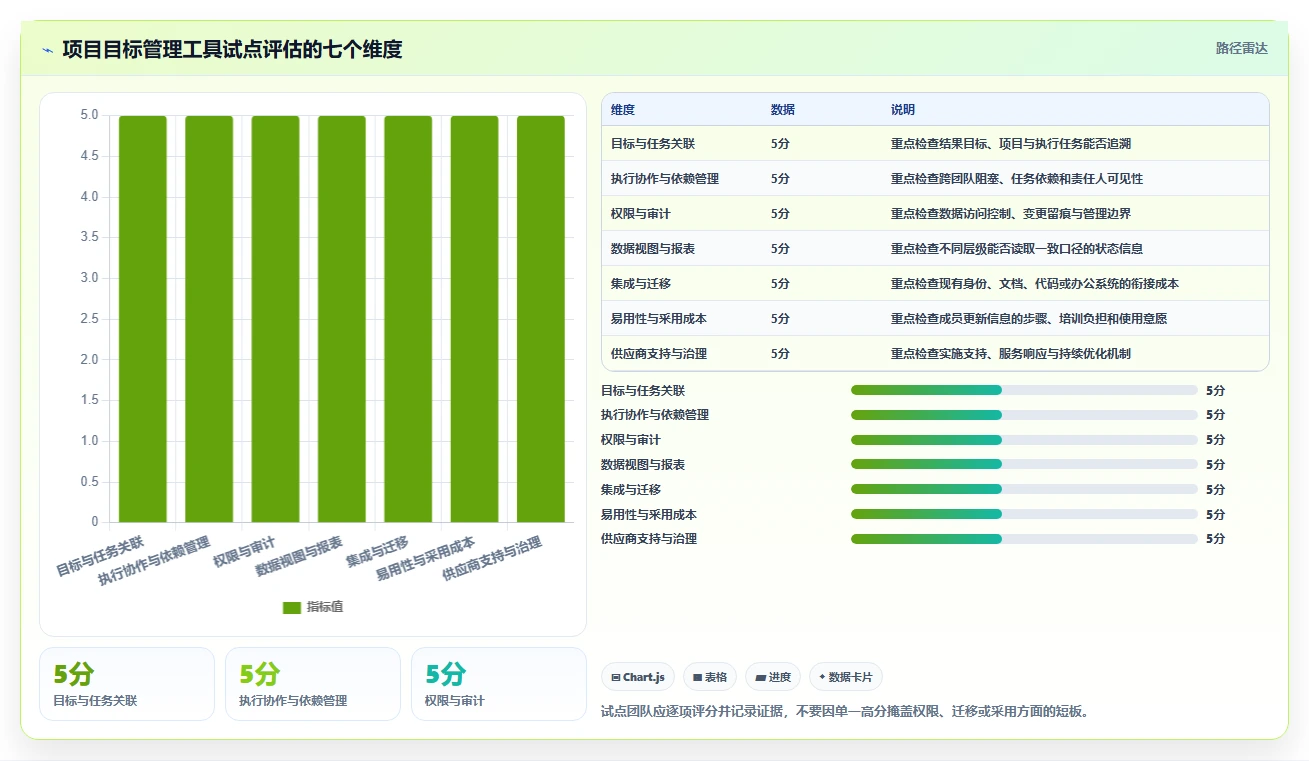
Task: Click the title 项目目标管理工具试点评估的七个维度
Action: tap(232, 49)
